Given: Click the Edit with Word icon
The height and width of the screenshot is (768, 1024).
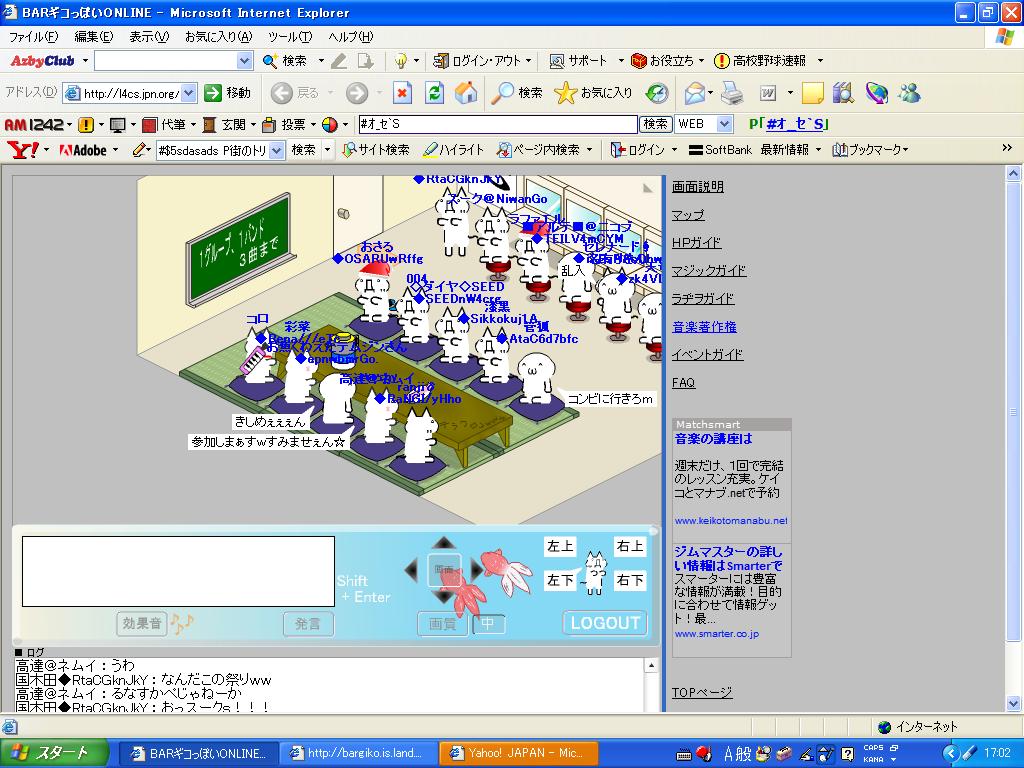Looking at the screenshot, I should tap(768, 93).
